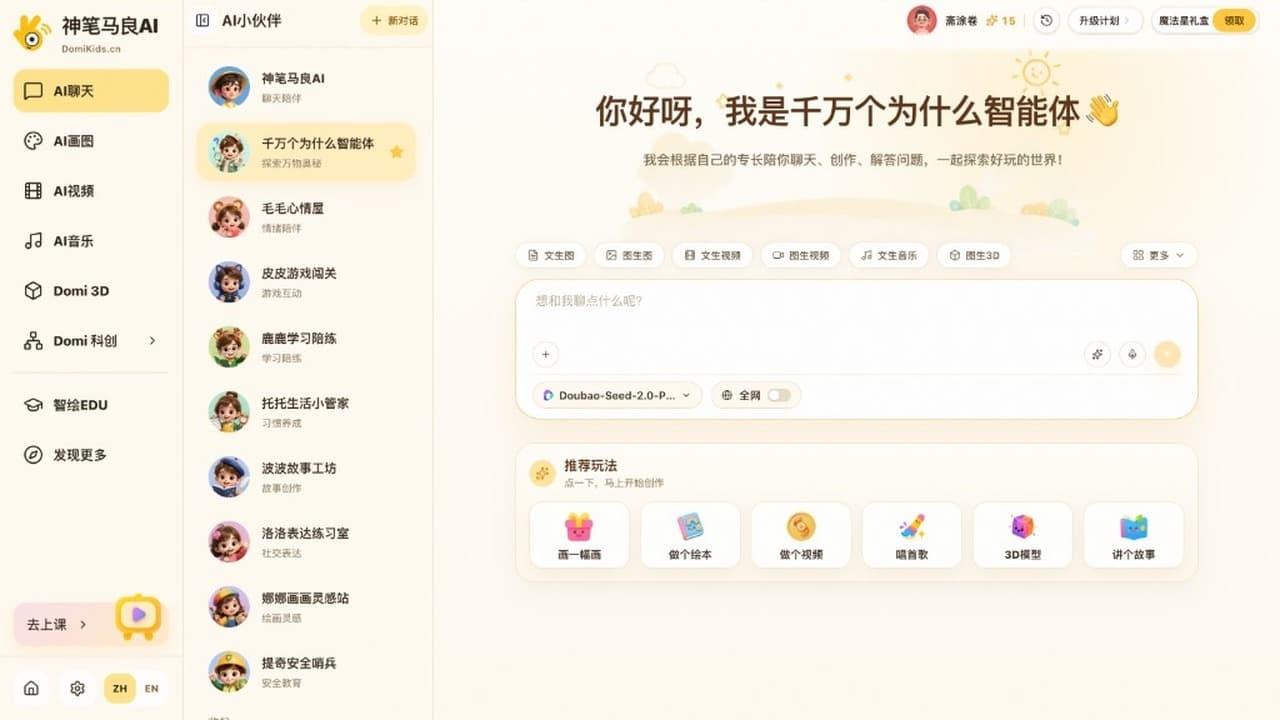Unfavorite 千万个为什么智能体 with the star icon
The image size is (1280, 720).
396,152
